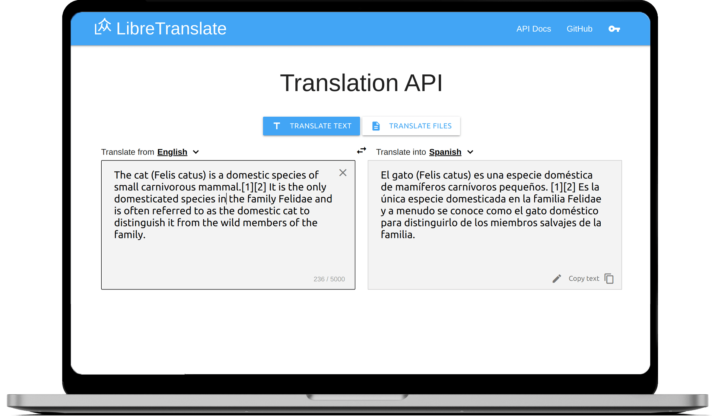Image resolution: width=715 pixels, height=417 pixels.
Task: Click the LibreTranslate logo icon
Action: coord(103,27)
